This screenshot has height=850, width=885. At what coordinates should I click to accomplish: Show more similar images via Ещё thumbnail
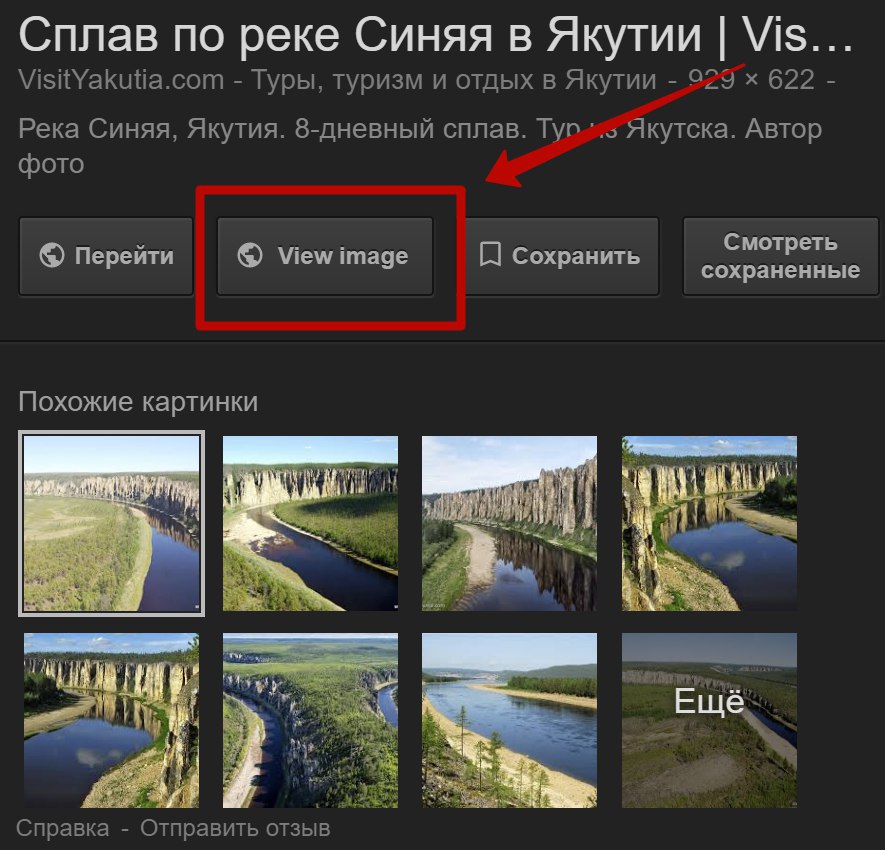[709, 720]
